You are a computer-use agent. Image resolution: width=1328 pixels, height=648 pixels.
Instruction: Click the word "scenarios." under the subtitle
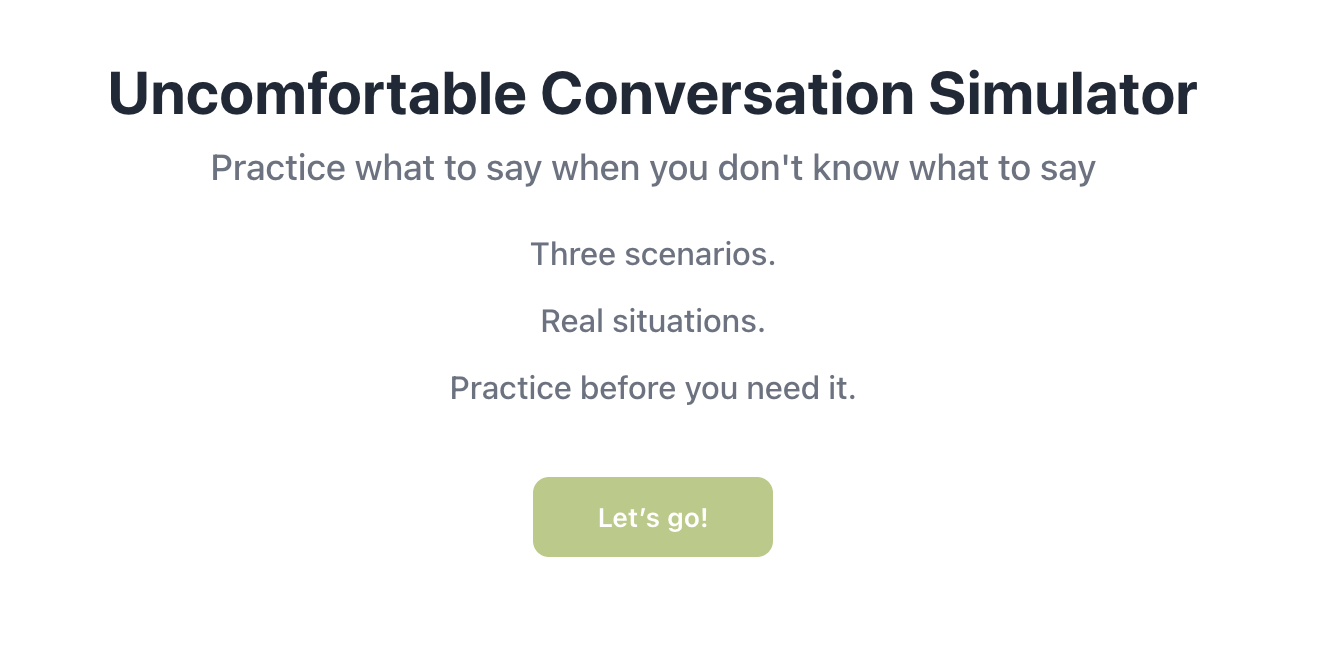coord(700,254)
